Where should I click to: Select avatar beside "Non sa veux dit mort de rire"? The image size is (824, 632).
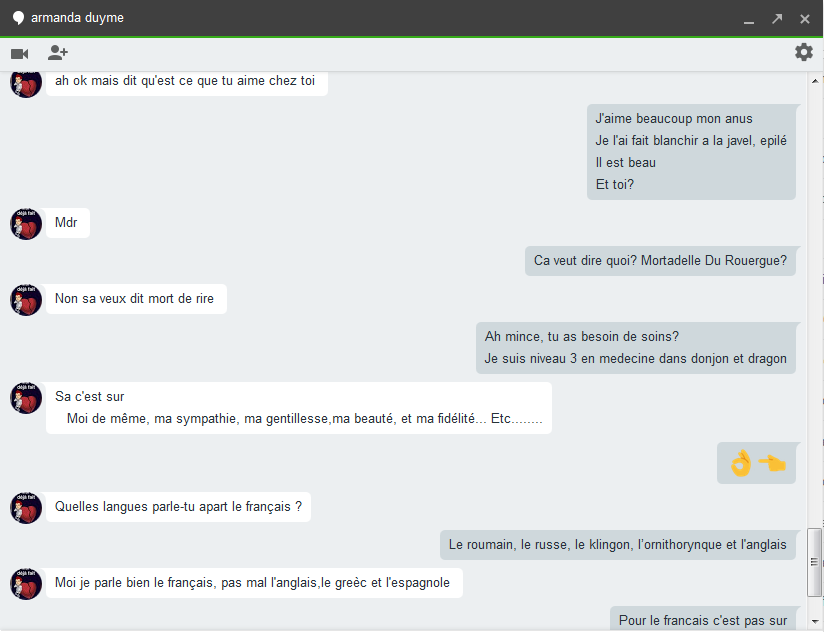point(25,299)
